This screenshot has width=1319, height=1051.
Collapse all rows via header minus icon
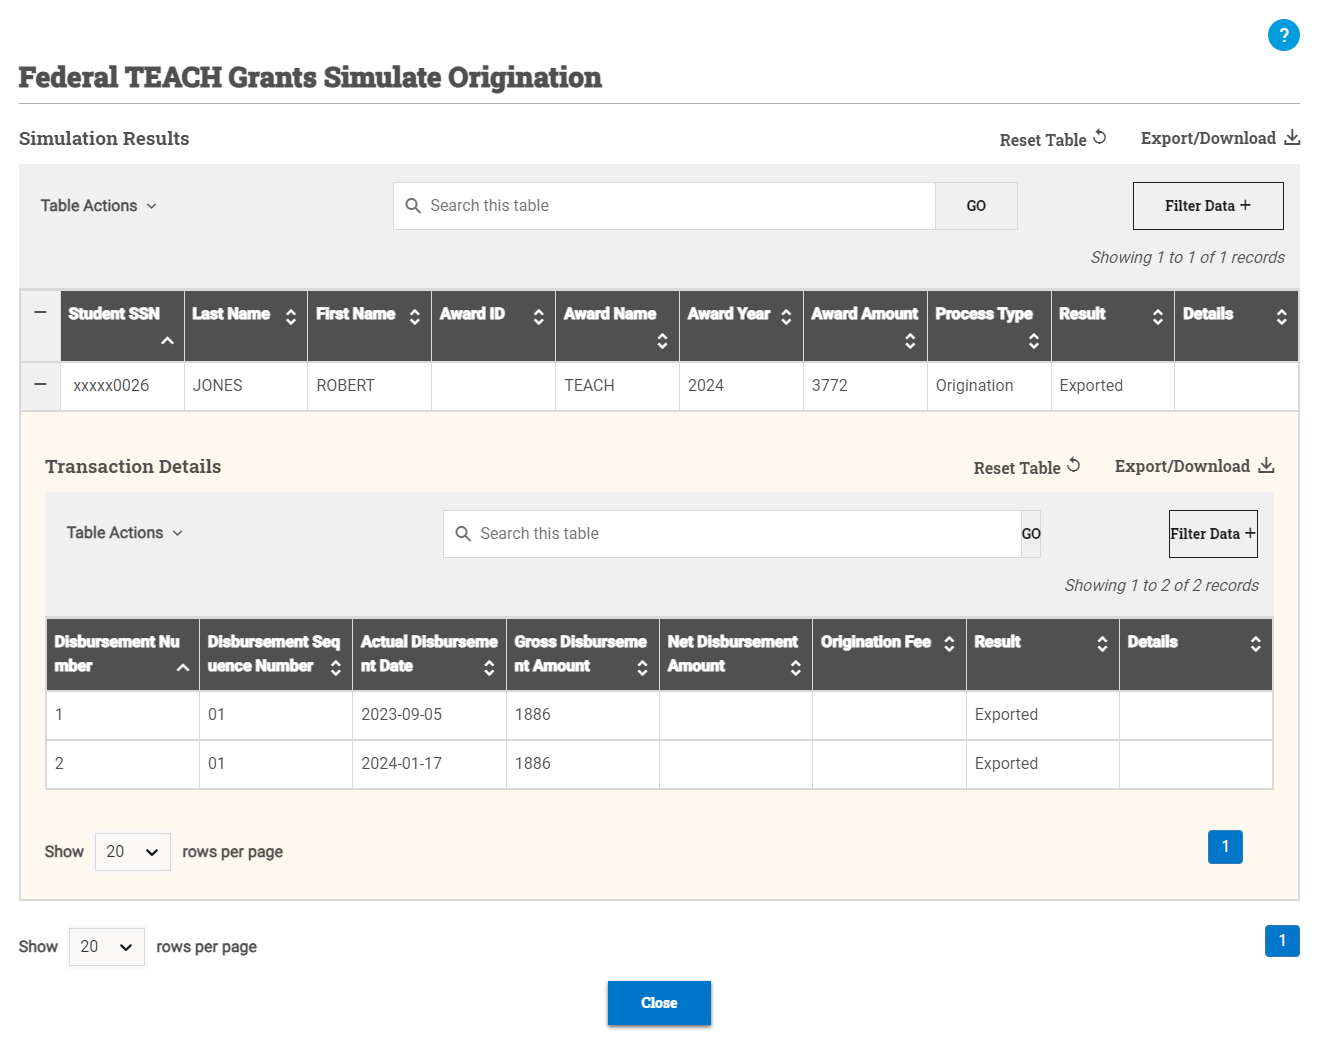[x=40, y=313]
